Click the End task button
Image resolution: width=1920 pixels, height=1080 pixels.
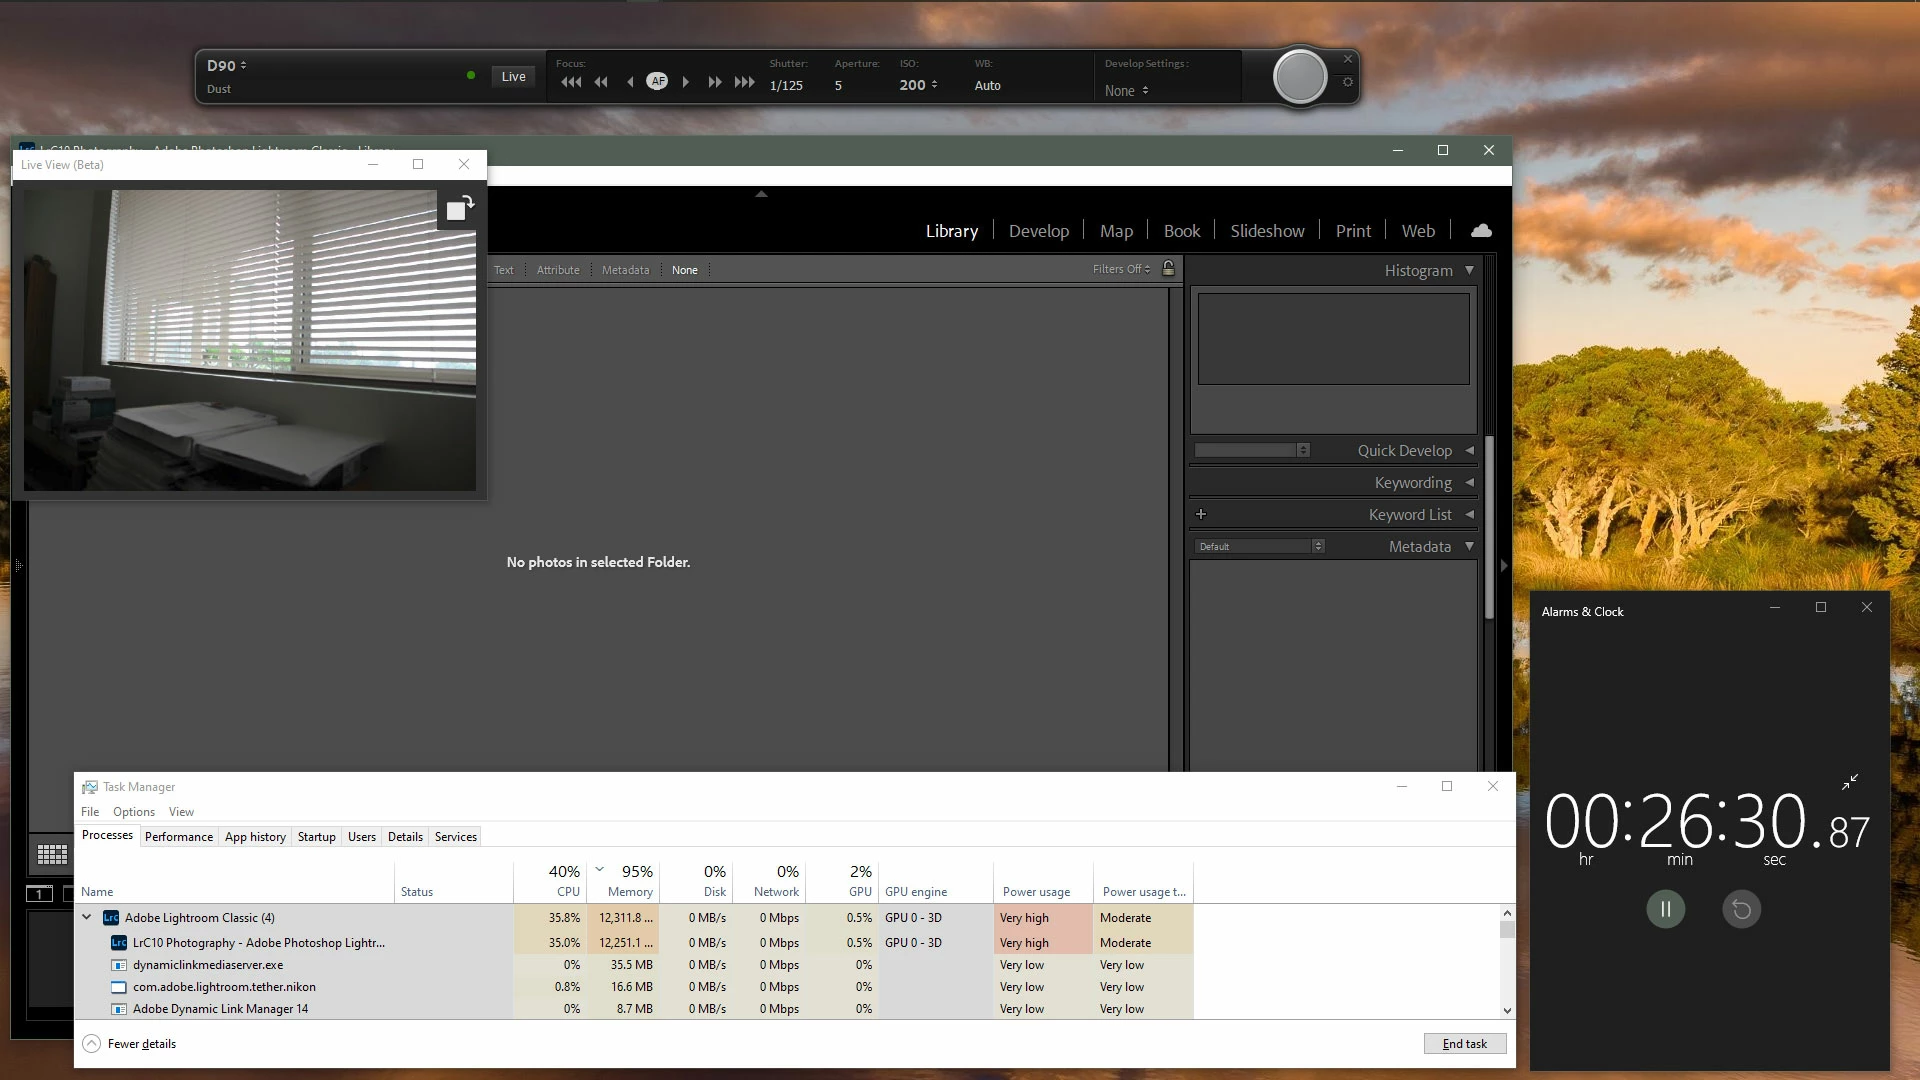[x=1464, y=1043]
